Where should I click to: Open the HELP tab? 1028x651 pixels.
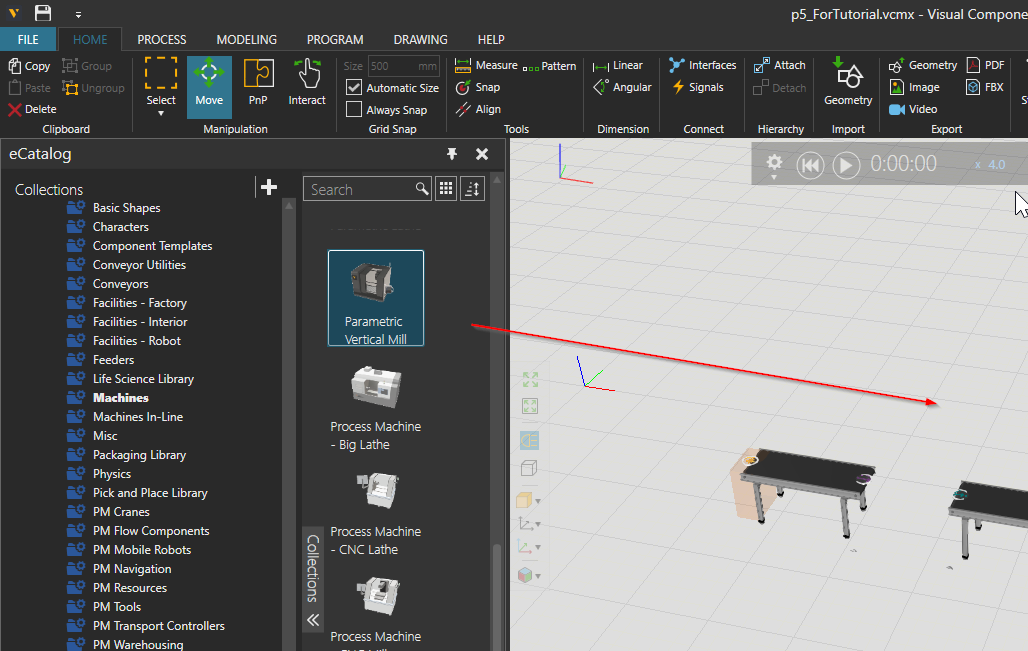[491, 39]
